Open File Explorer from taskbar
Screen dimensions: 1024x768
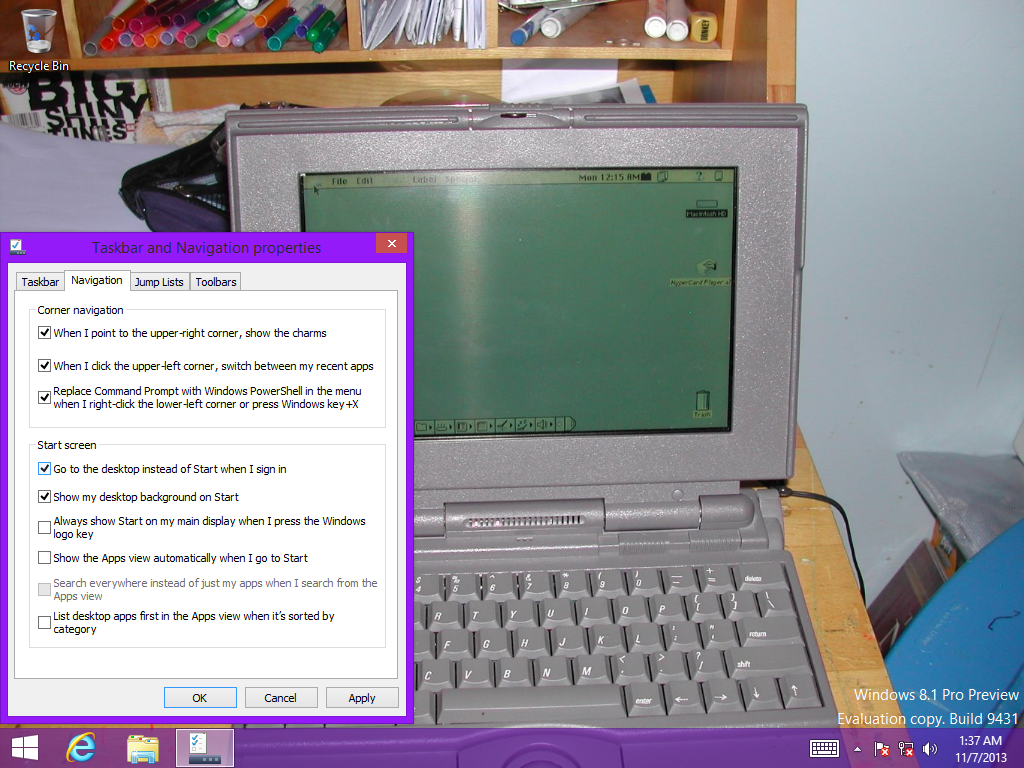(x=142, y=748)
